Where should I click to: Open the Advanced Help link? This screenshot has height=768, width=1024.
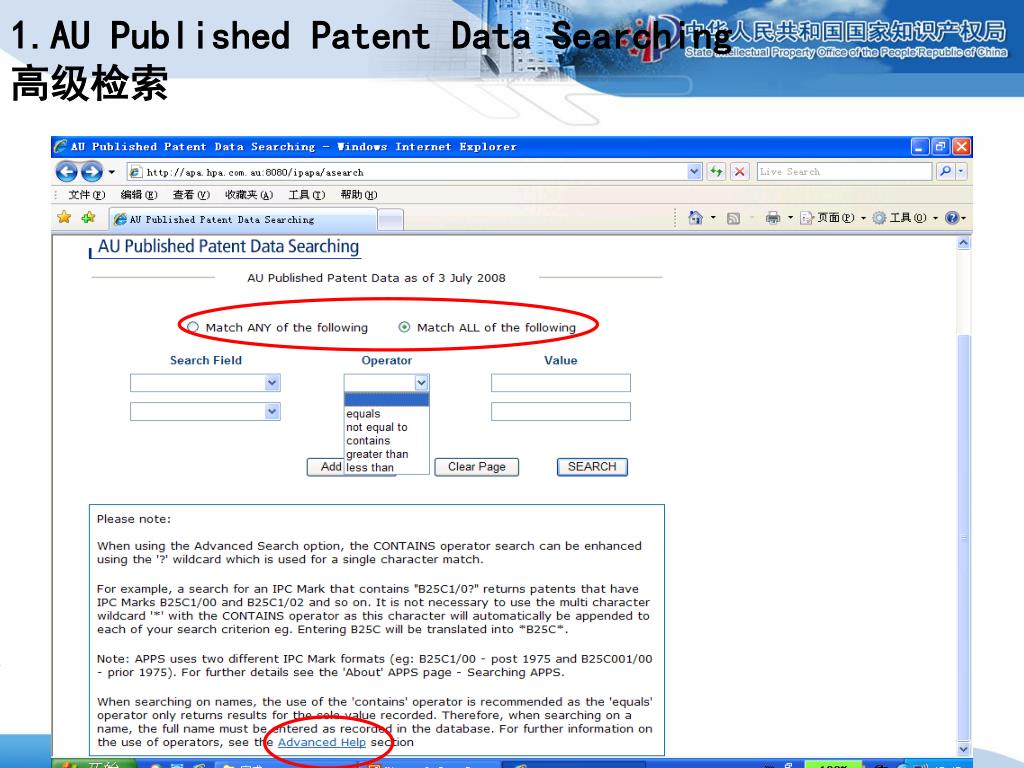[x=322, y=743]
